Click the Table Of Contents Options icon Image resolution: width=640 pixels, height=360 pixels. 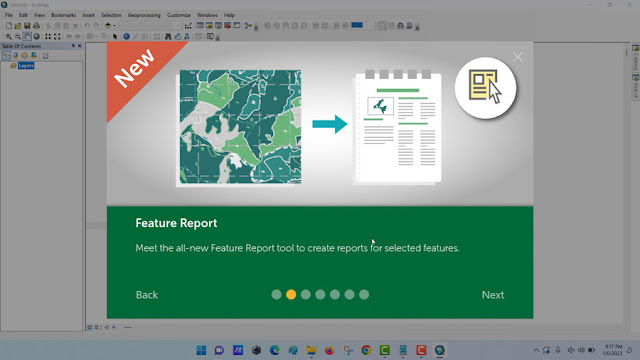pos(45,55)
